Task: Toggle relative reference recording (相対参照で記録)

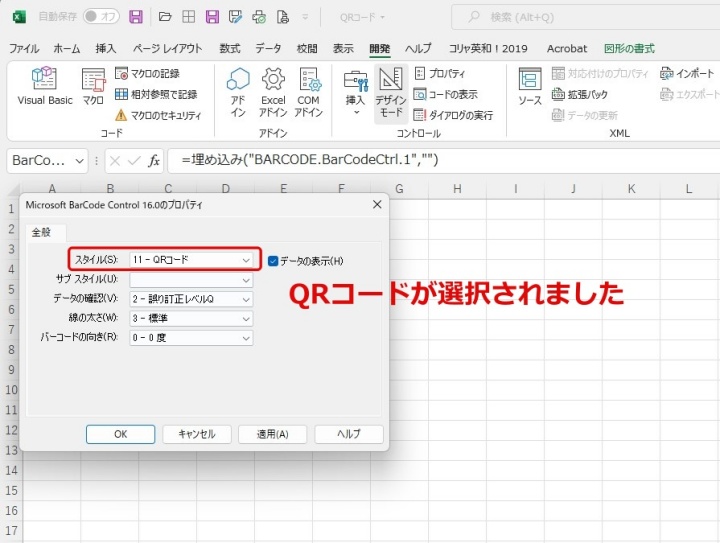Action: 156,94
